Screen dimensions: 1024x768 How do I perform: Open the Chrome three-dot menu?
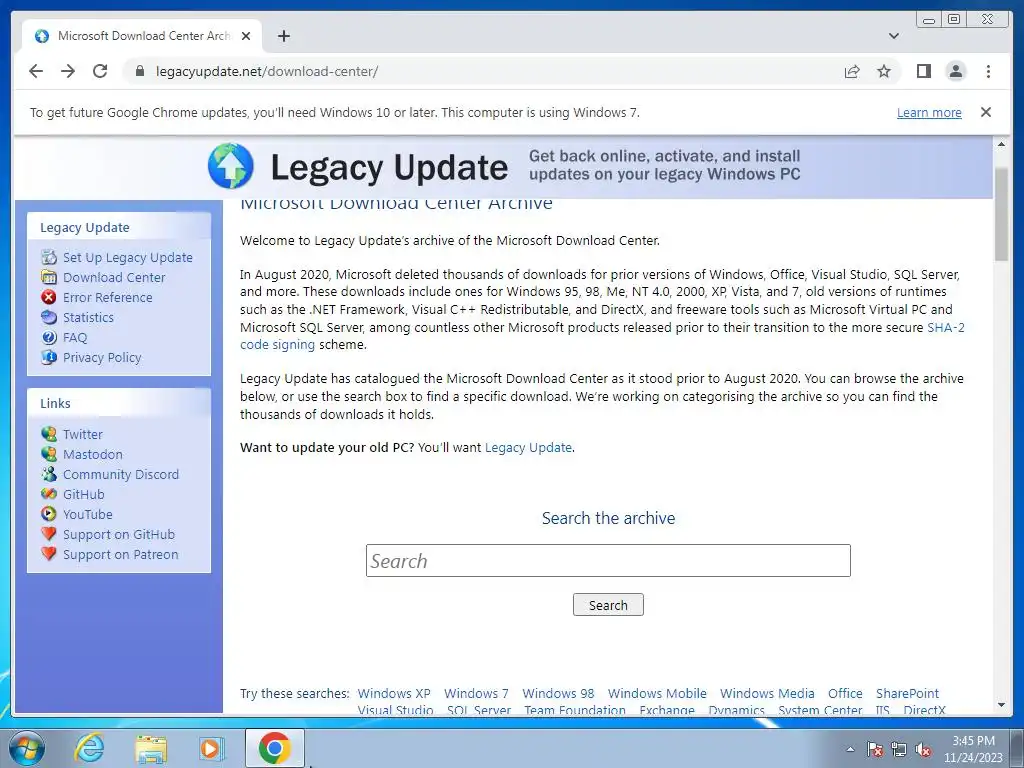click(988, 71)
